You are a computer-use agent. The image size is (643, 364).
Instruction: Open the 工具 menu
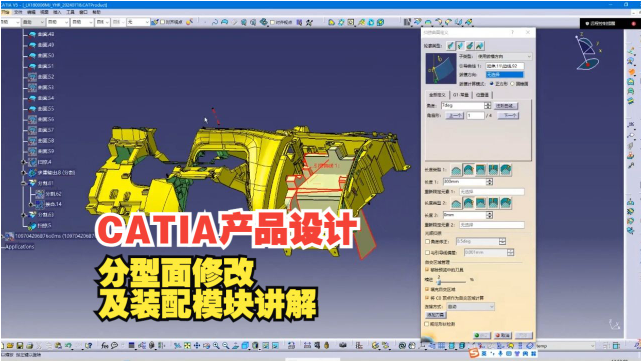click(x=71, y=12)
